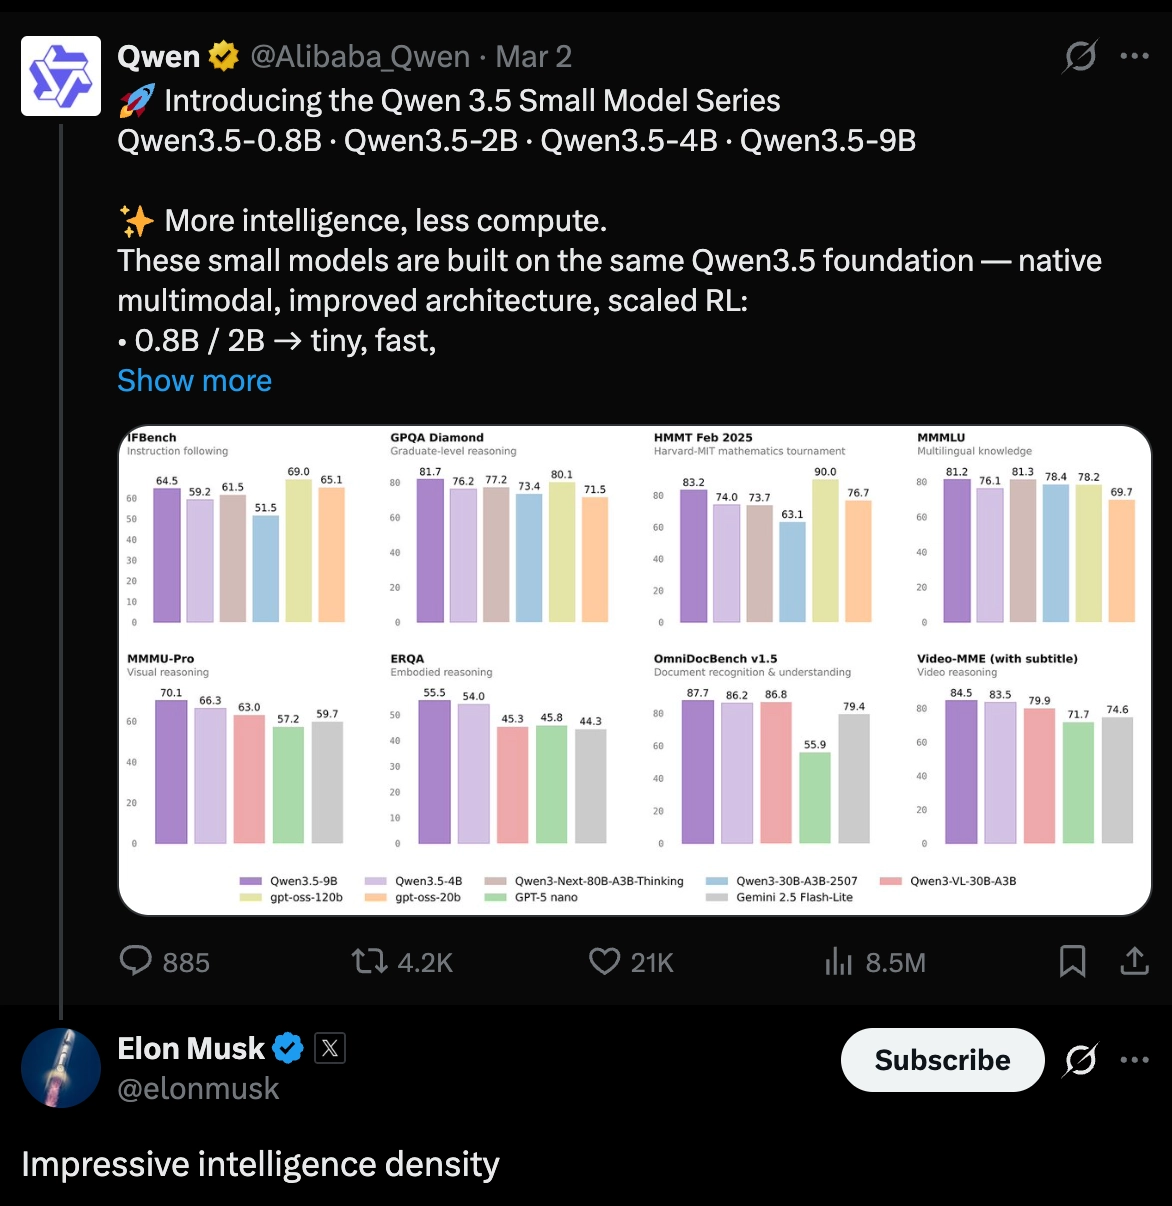Click Qwen's gold verified badge
Screen dimensions: 1172x1206
point(221,56)
